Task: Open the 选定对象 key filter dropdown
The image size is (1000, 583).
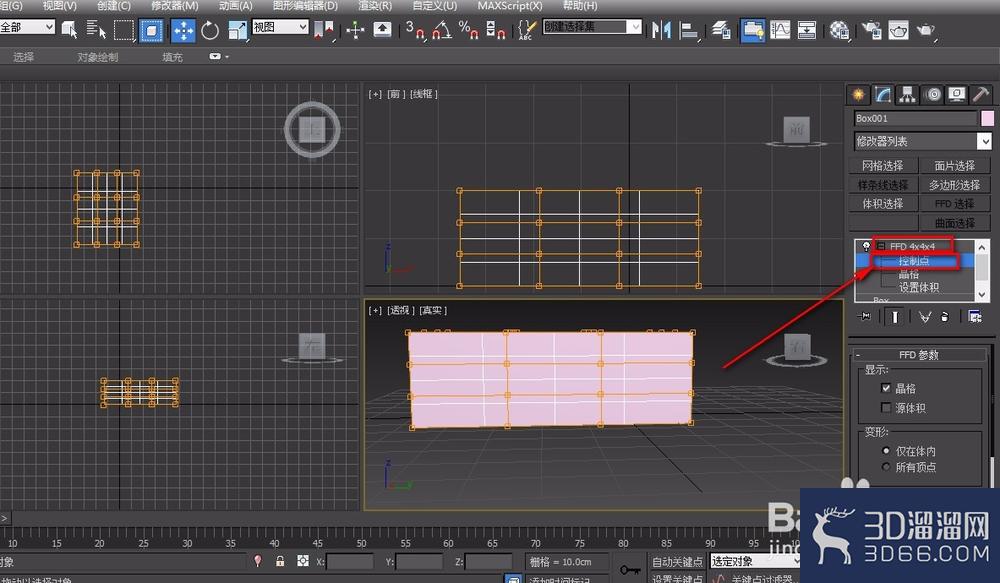Action: tap(754, 561)
